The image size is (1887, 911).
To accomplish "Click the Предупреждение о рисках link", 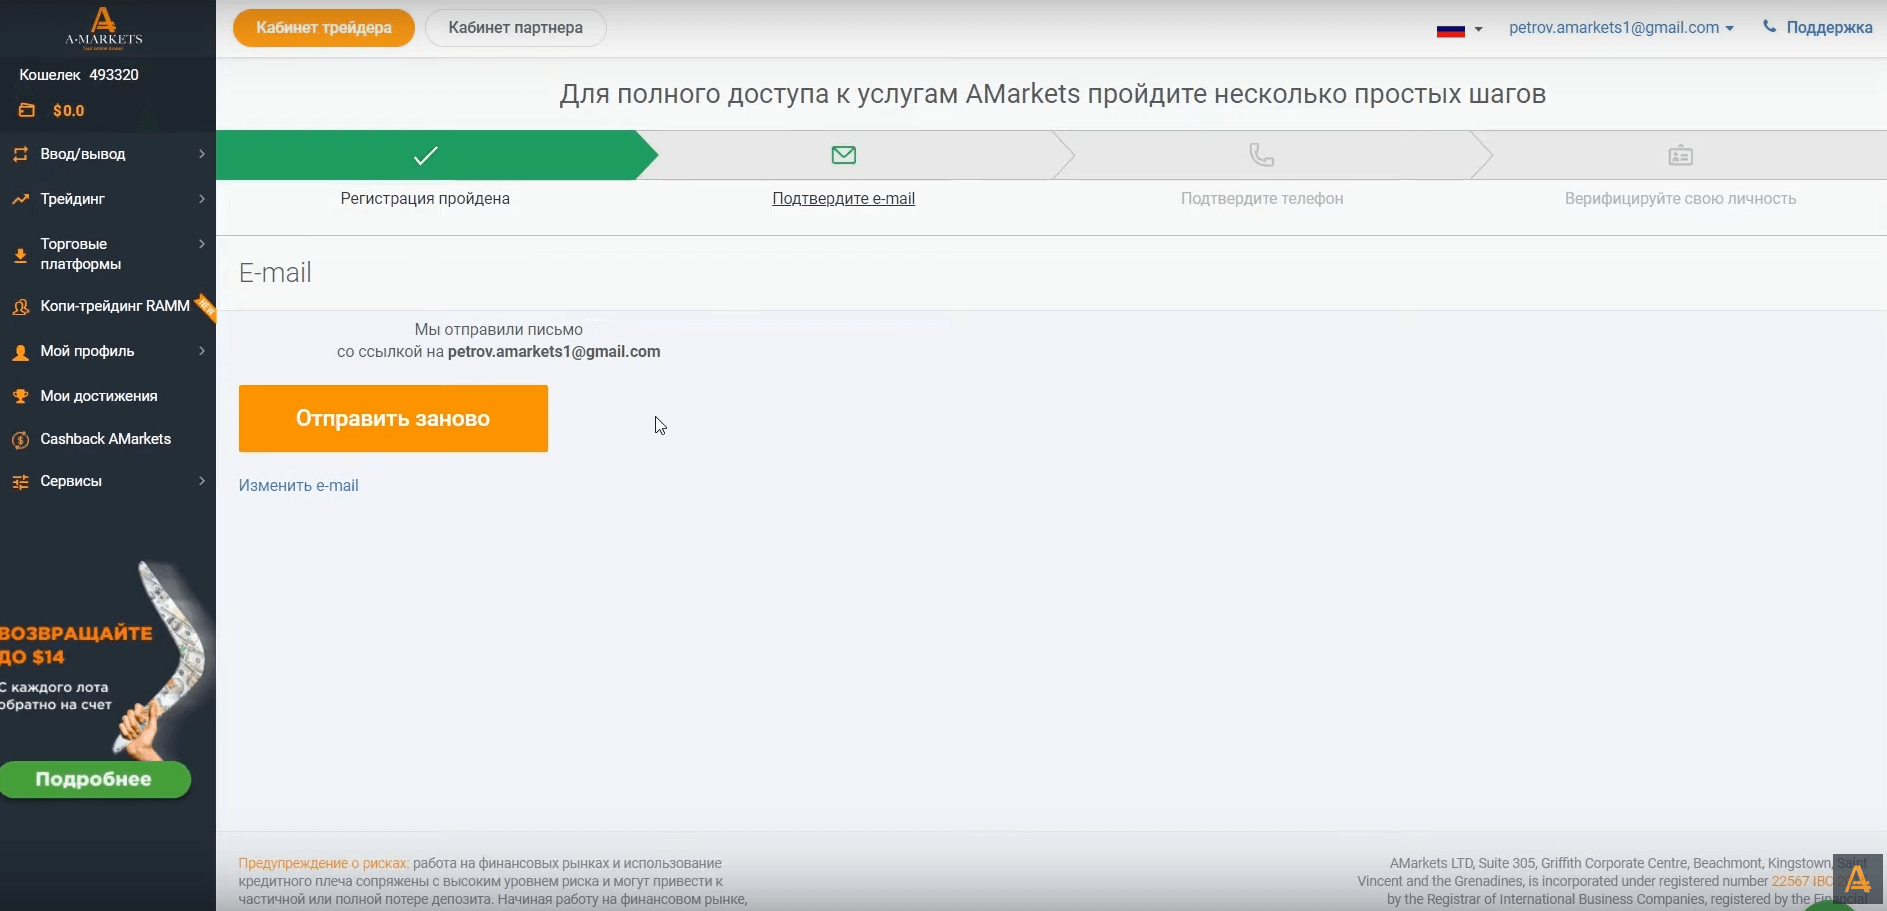I will point(324,863).
